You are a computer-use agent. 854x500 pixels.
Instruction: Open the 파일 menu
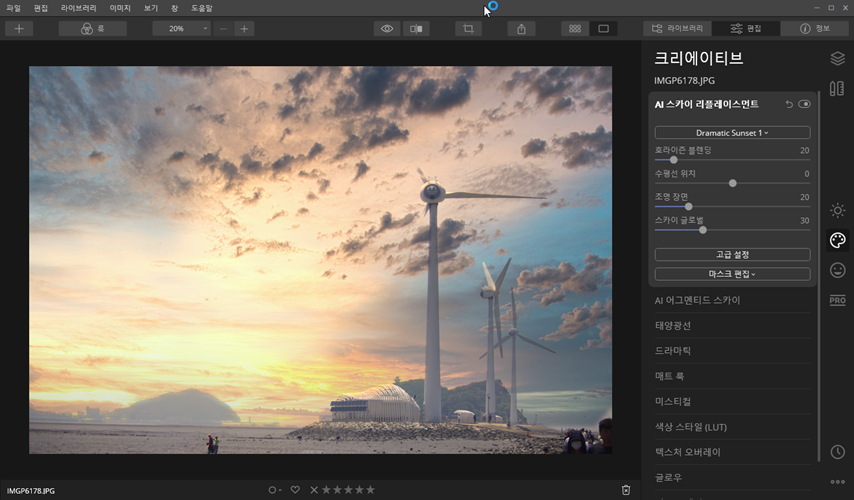[13, 8]
